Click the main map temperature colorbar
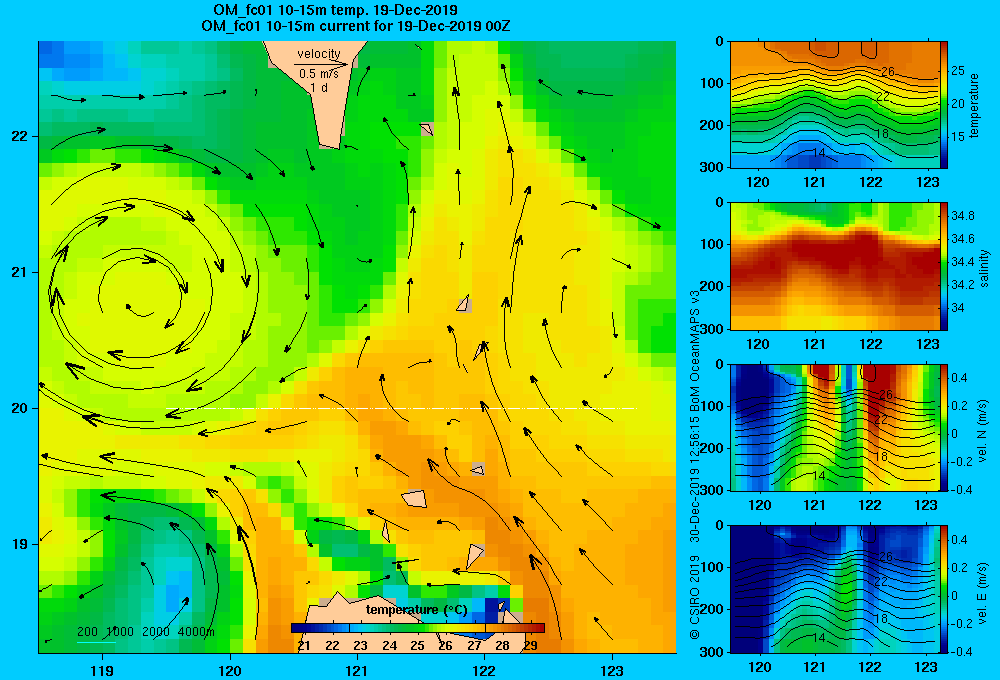This screenshot has width=1000, height=680. (x=418, y=628)
